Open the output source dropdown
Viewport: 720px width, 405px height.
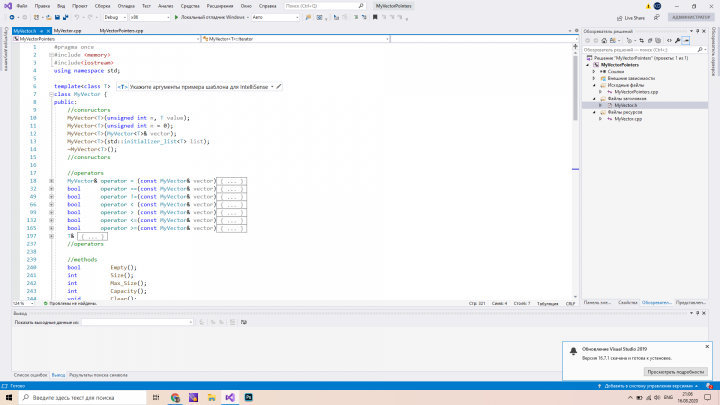click(x=137, y=322)
